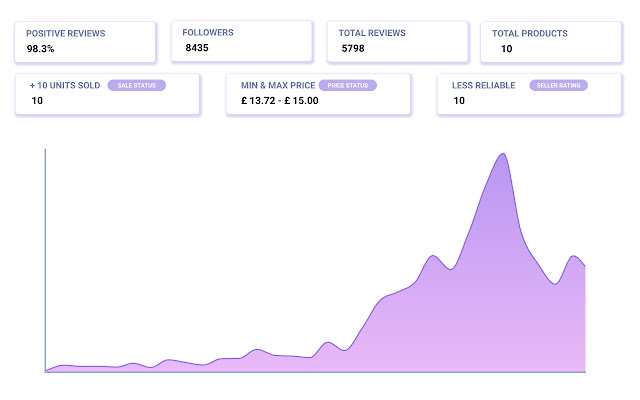Click the Less Reliable label
Viewport: 640px width, 400px height.
click(483, 85)
